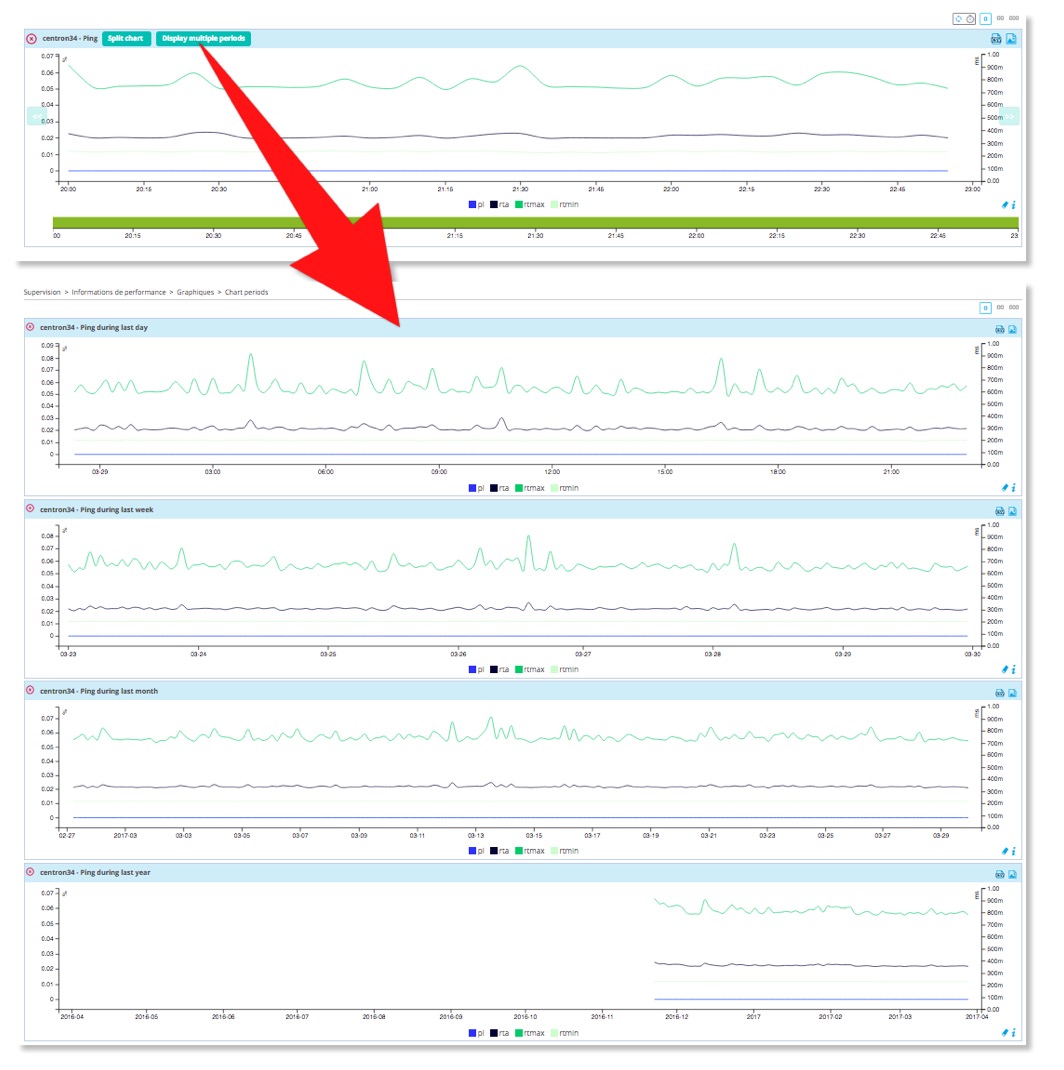The width and height of the screenshot is (1064, 1070).
Task: Click the Display multiple periods button
Action: (x=203, y=38)
